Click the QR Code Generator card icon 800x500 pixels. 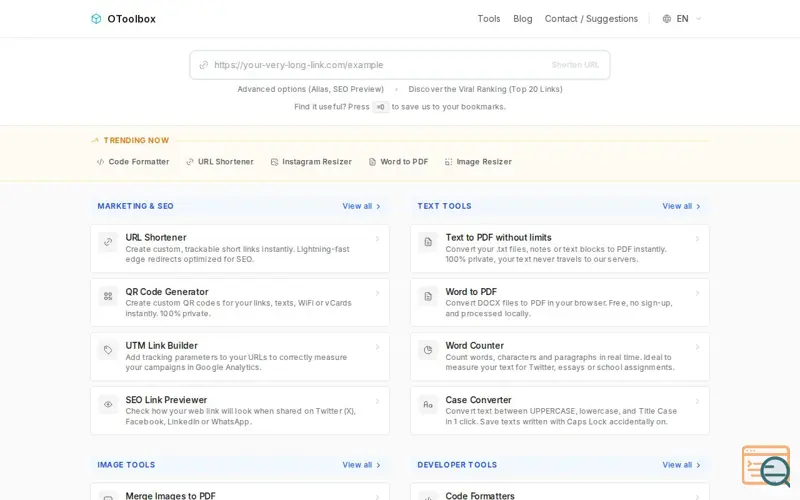108,296
